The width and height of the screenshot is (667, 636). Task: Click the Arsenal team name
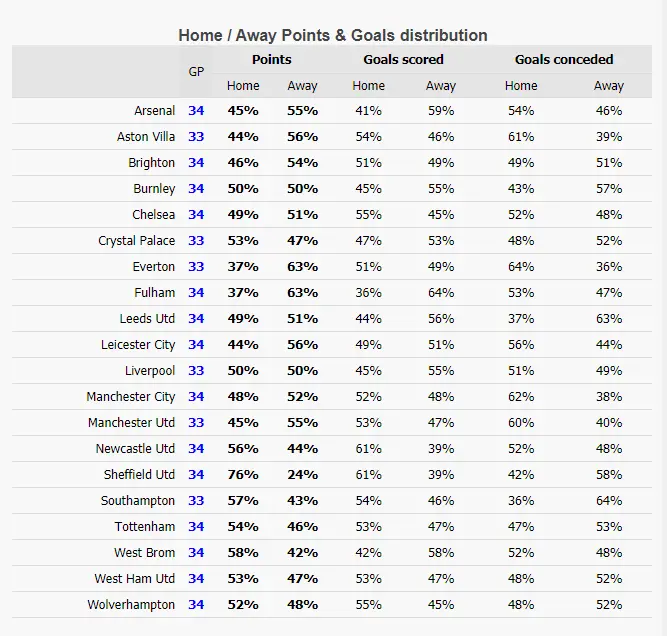click(x=154, y=111)
